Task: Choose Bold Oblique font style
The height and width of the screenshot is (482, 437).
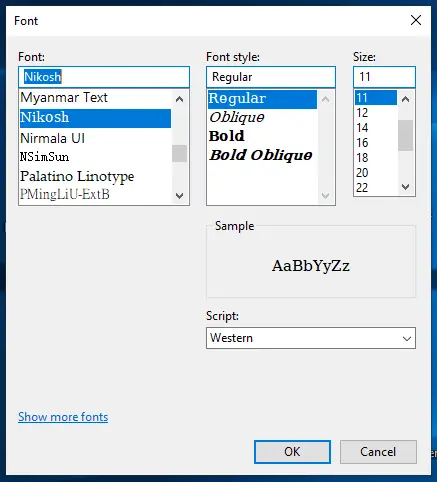Action: coord(262,155)
